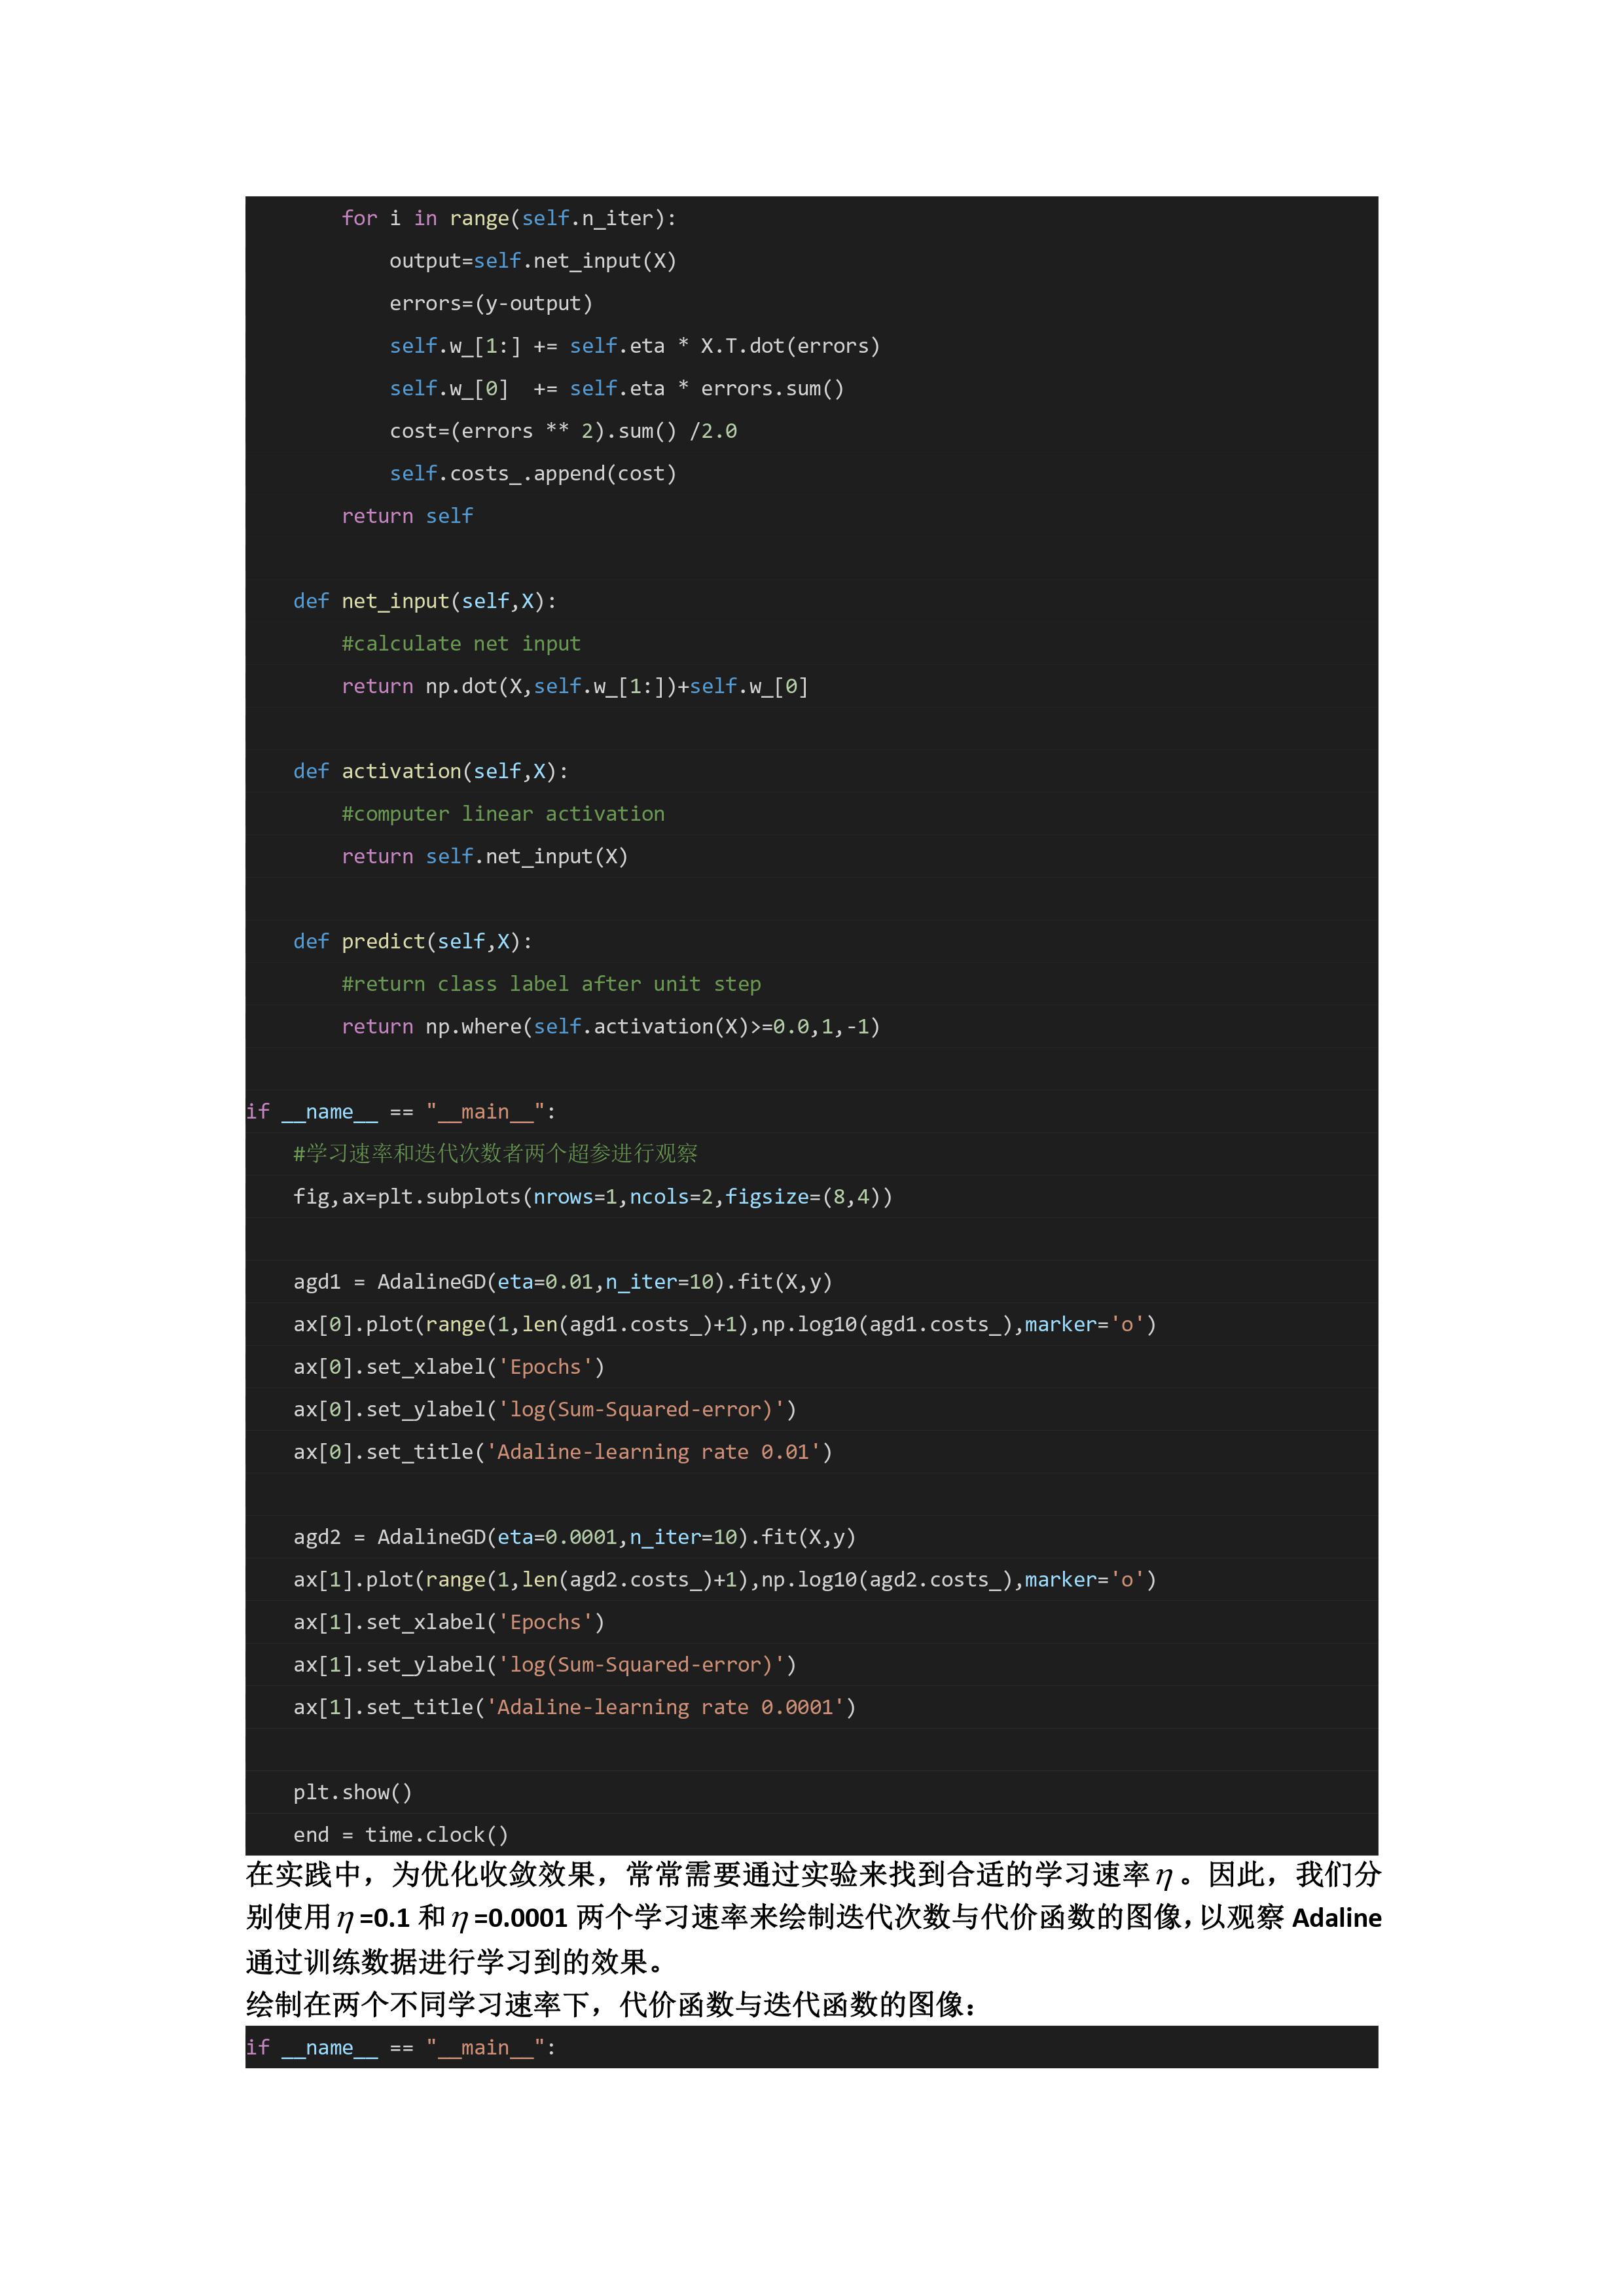This screenshot has width=1624, height=2296.
Task: Click the 'Adaline-learning rate 0.01' title line
Action: click(562, 1452)
